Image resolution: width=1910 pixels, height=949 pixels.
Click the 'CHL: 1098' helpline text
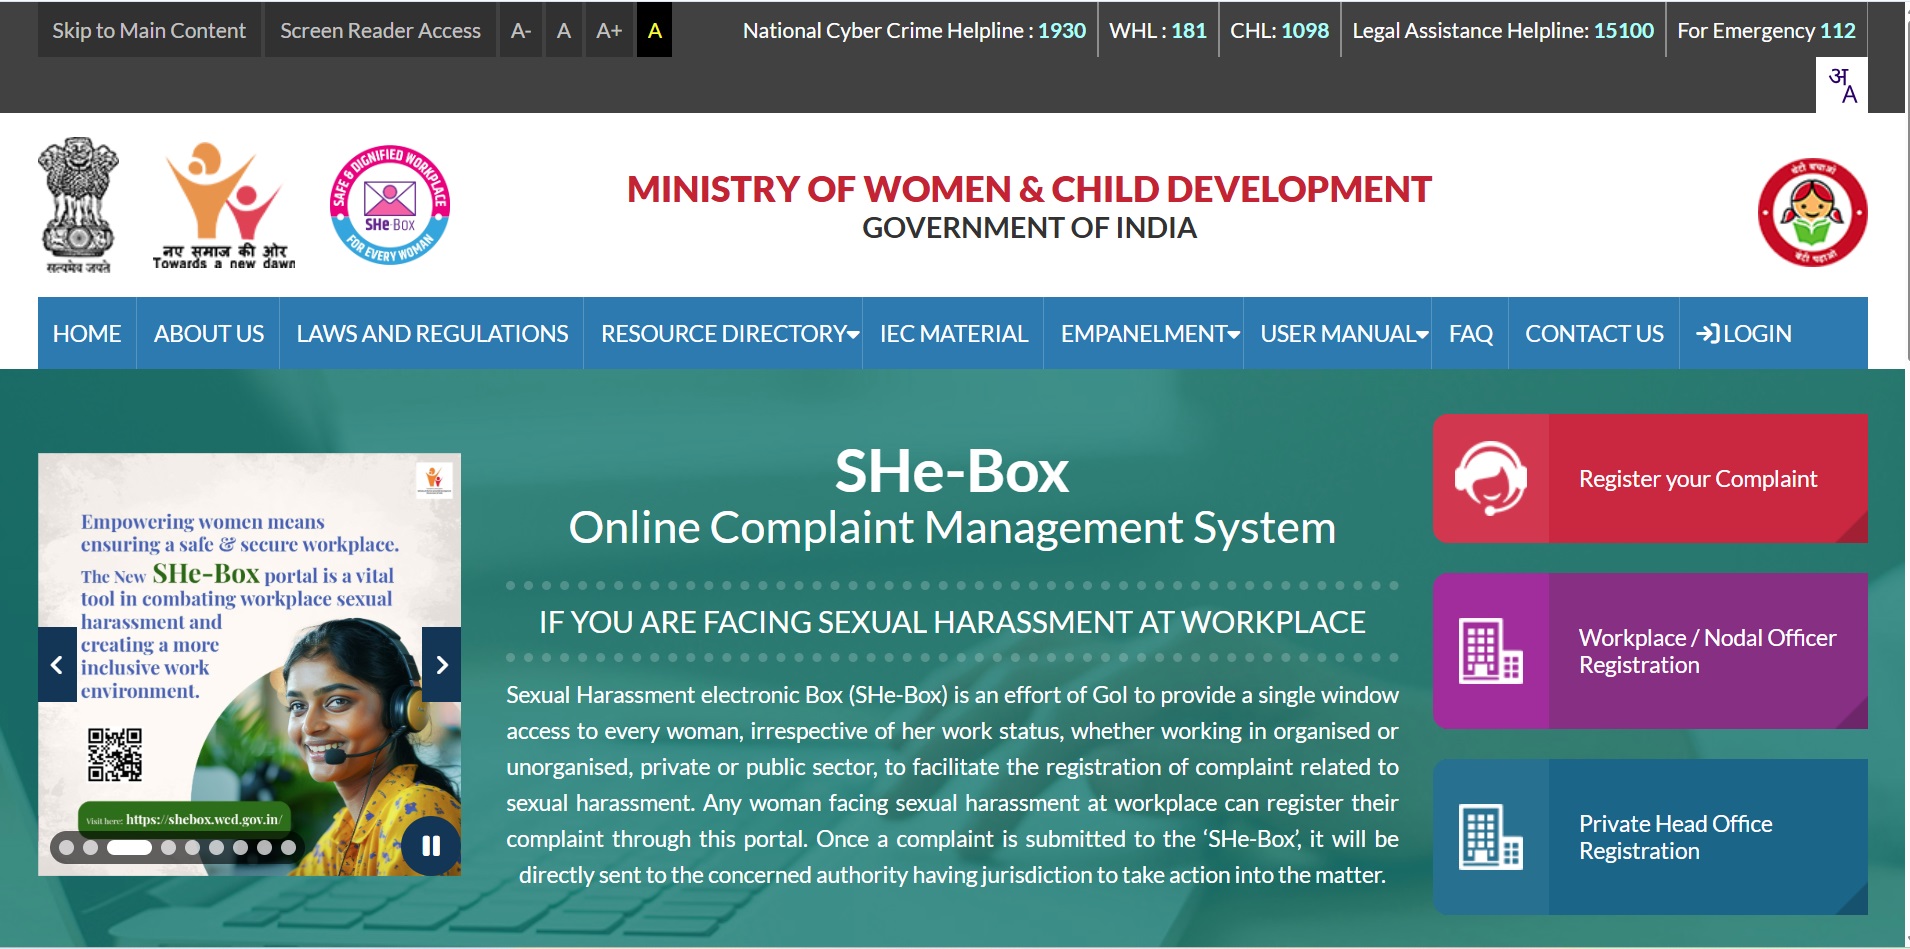point(1280,31)
